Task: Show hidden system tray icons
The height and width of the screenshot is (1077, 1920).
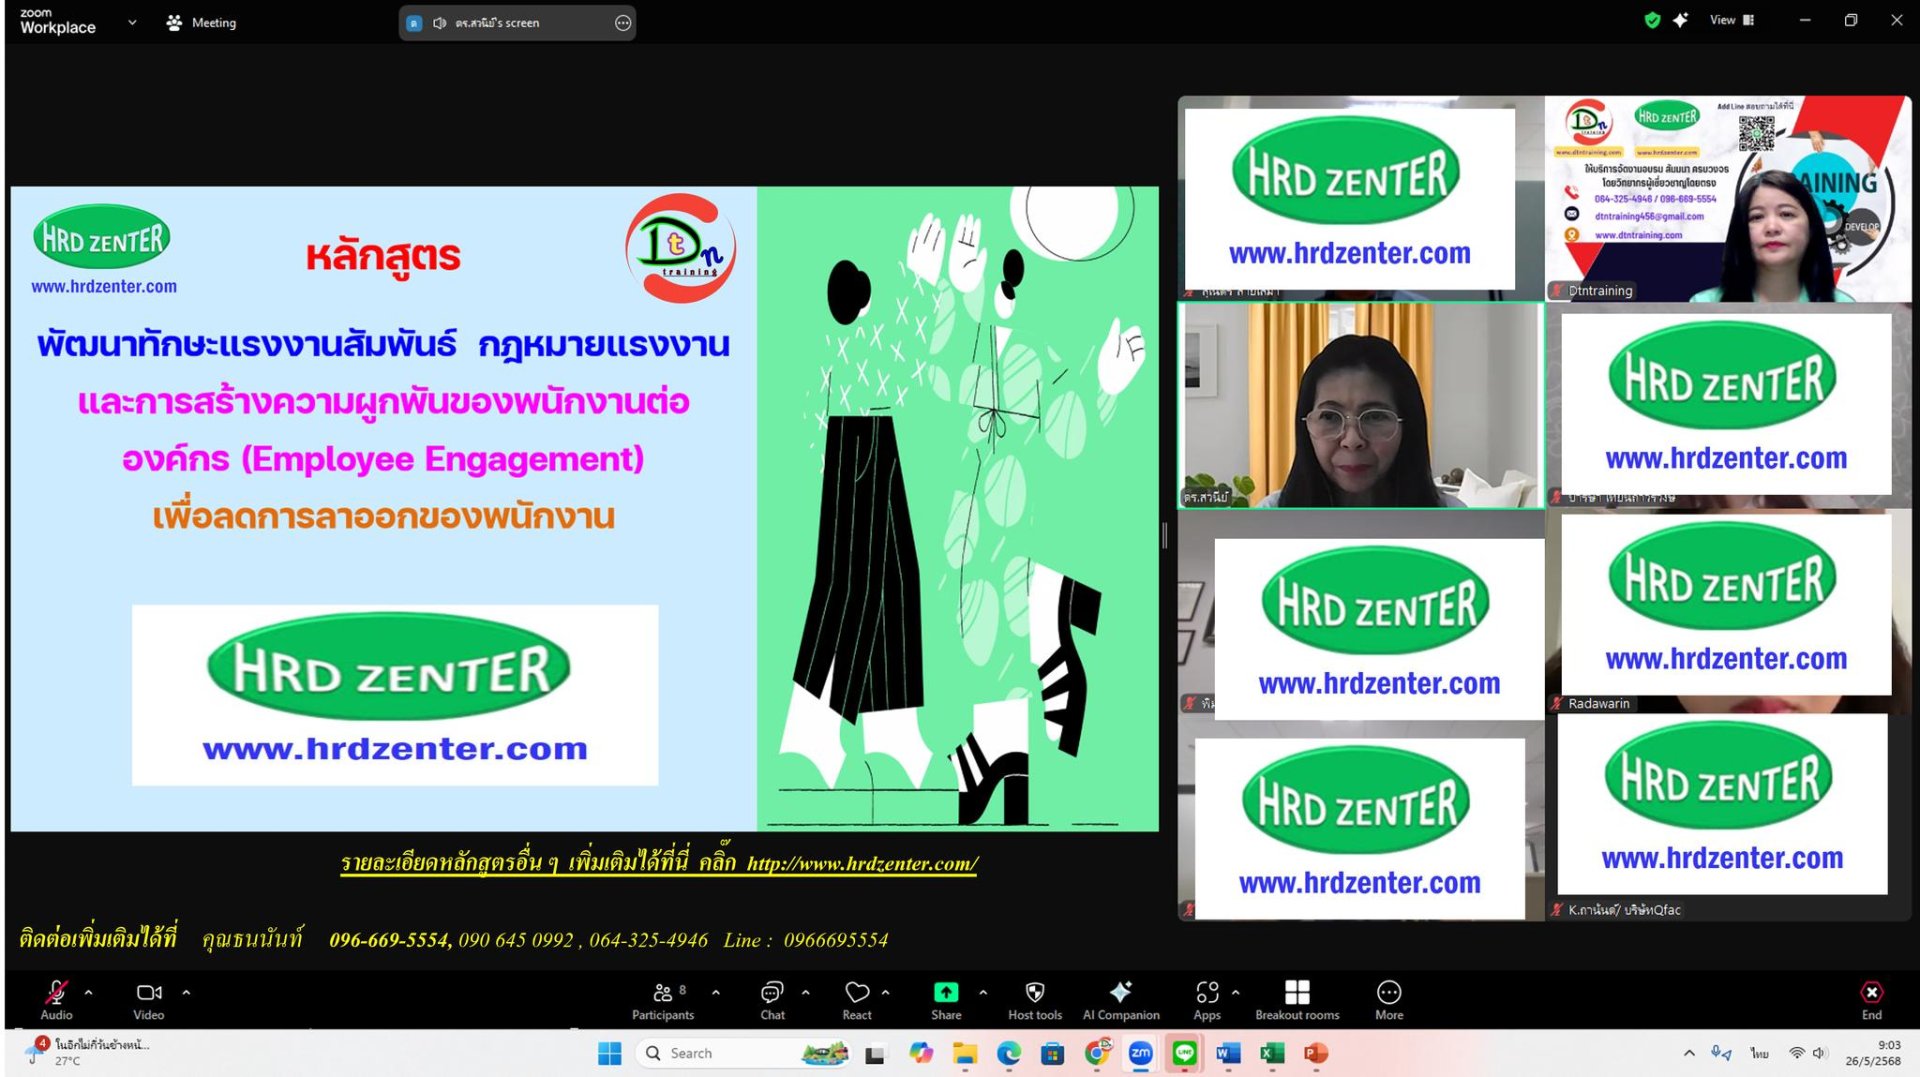Action: [x=1689, y=1053]
